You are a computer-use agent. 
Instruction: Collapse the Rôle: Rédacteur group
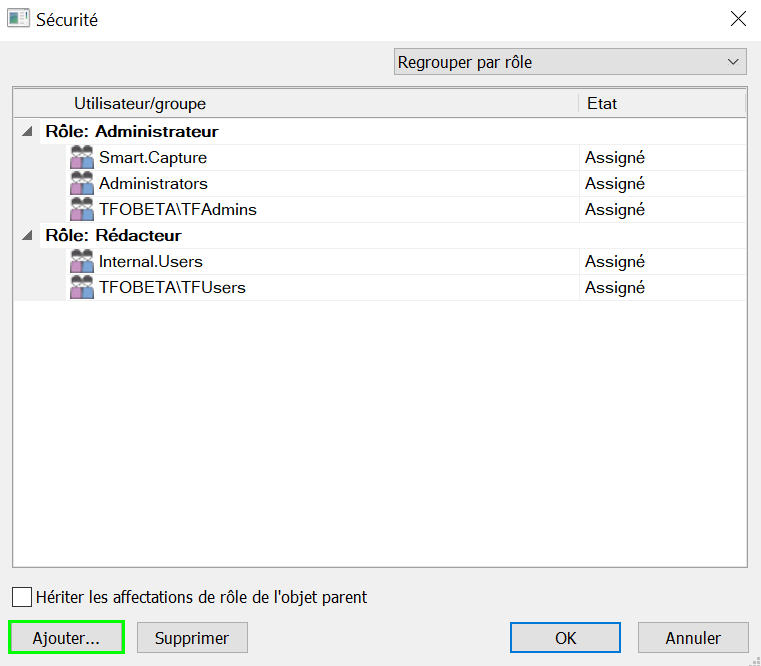pos(28,235)
